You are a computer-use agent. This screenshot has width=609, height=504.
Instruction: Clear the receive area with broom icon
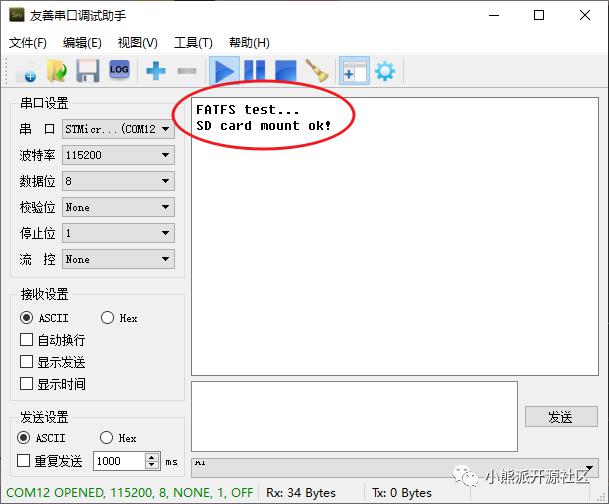[x=317, y=71]
